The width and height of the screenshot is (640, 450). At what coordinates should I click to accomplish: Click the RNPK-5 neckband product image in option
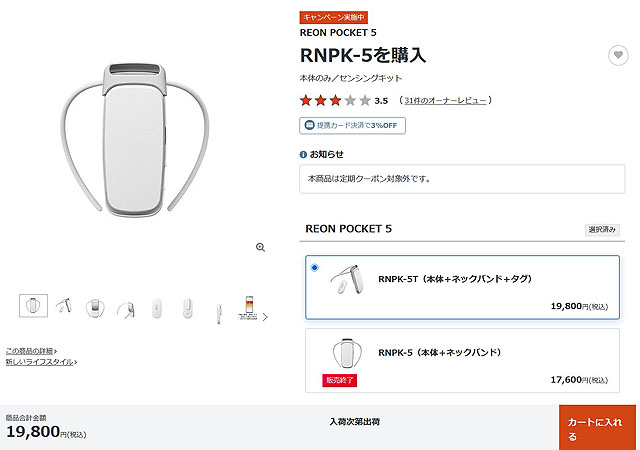click(x=347, y=354)
